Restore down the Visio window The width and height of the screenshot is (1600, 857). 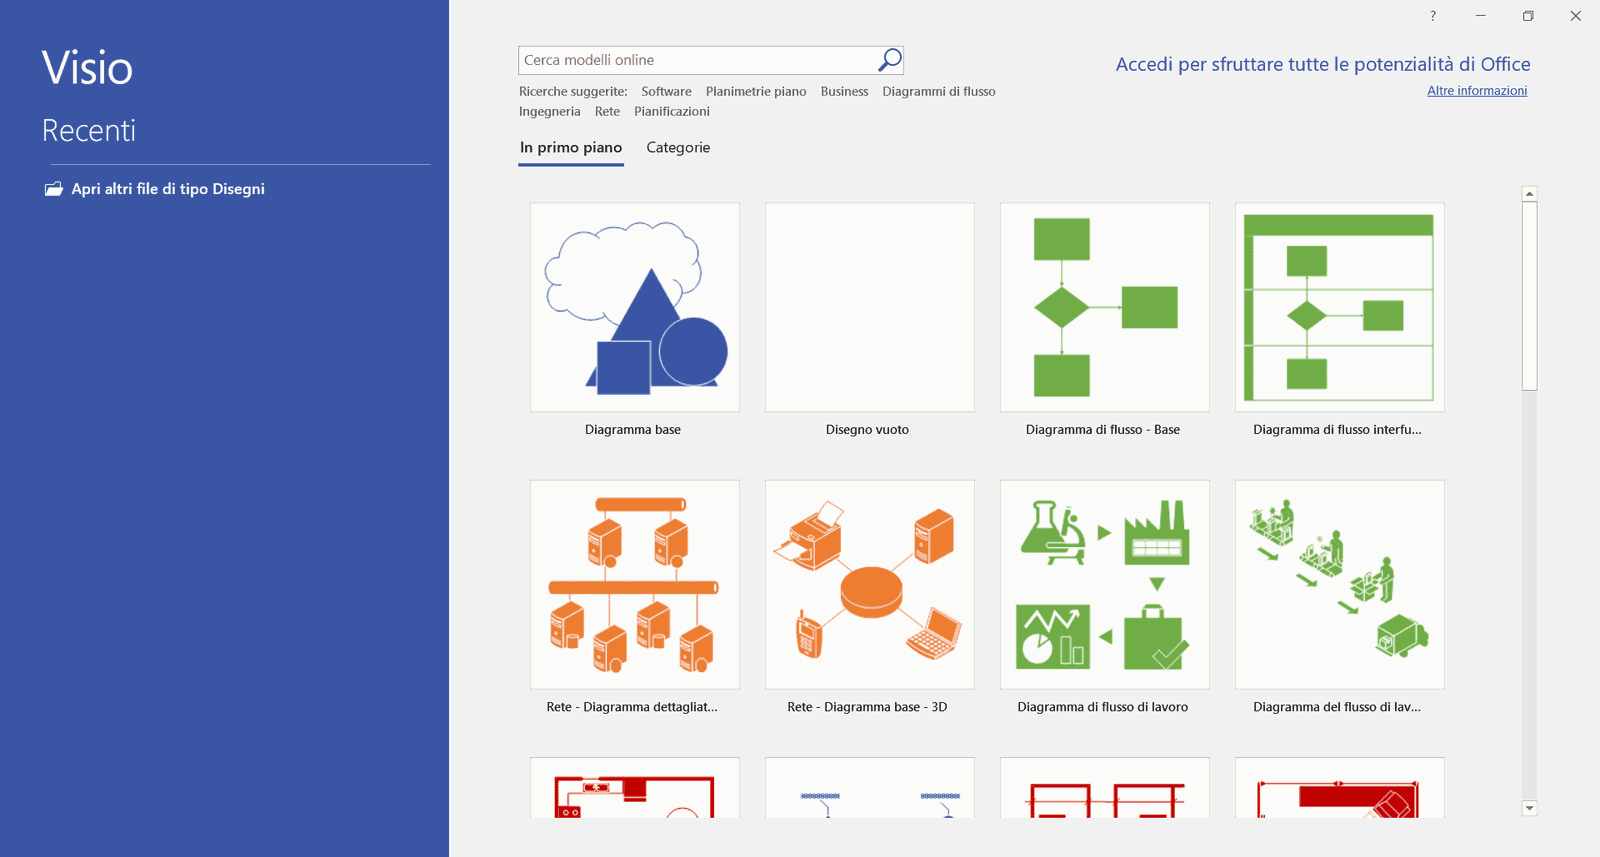click(x=1528, y=16)
